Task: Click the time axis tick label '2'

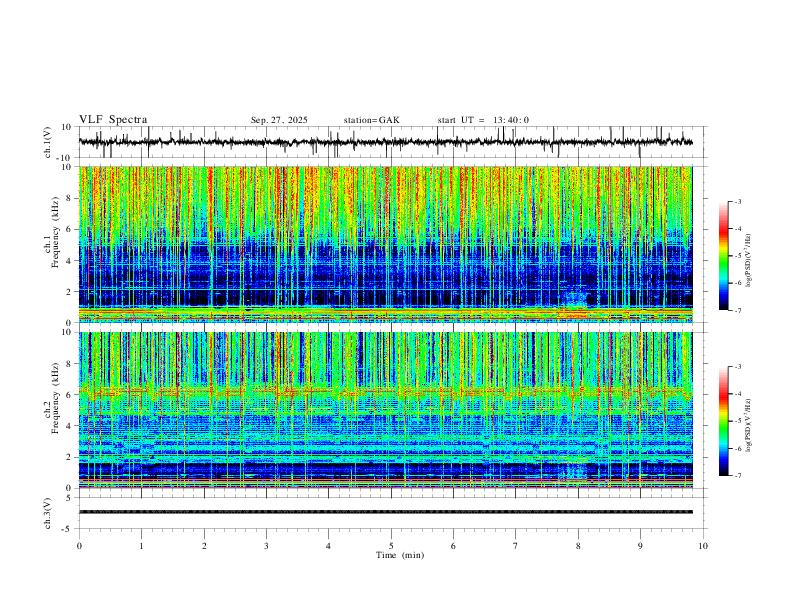Action: (x=204, y=546)
